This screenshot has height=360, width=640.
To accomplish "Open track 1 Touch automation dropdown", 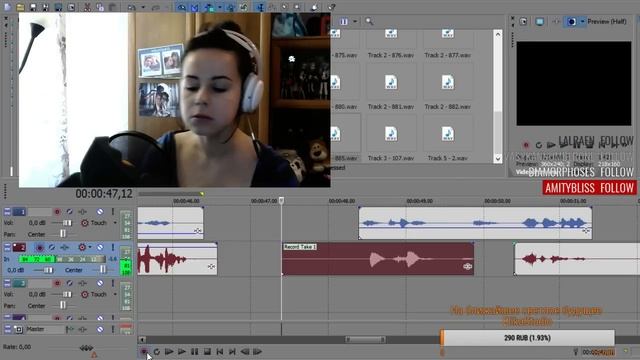I will 115,223.
